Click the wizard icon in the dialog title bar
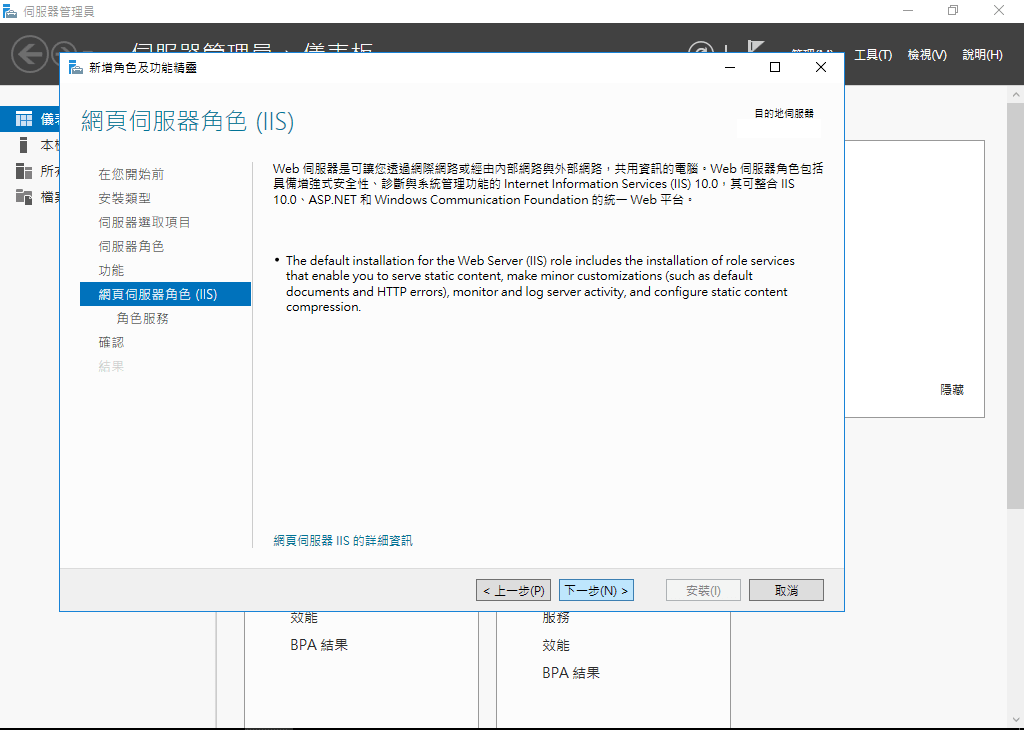This screenshot has width=1024, height=730. (76, 67)
